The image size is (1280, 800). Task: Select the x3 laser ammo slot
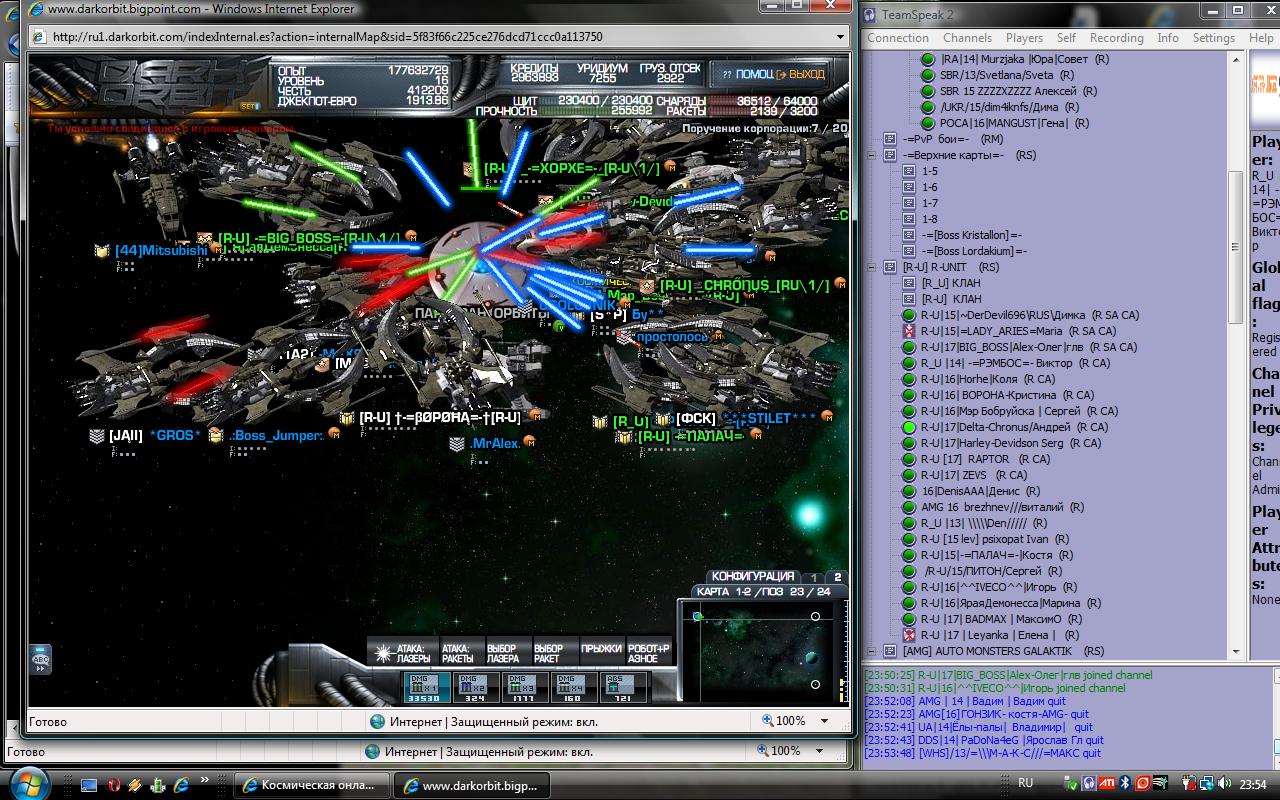click(x=523, y=687)
